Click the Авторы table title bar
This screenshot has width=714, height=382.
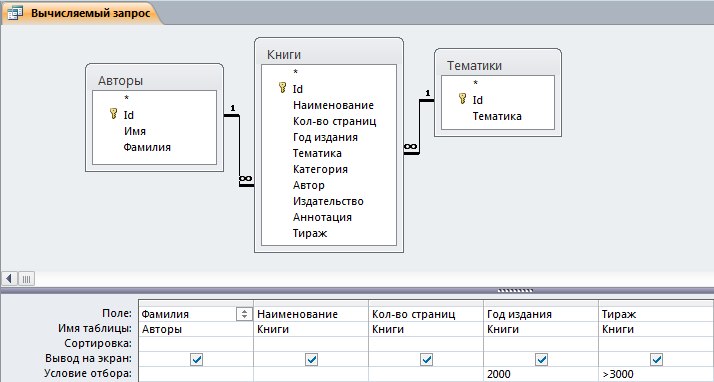click(154, 78)
